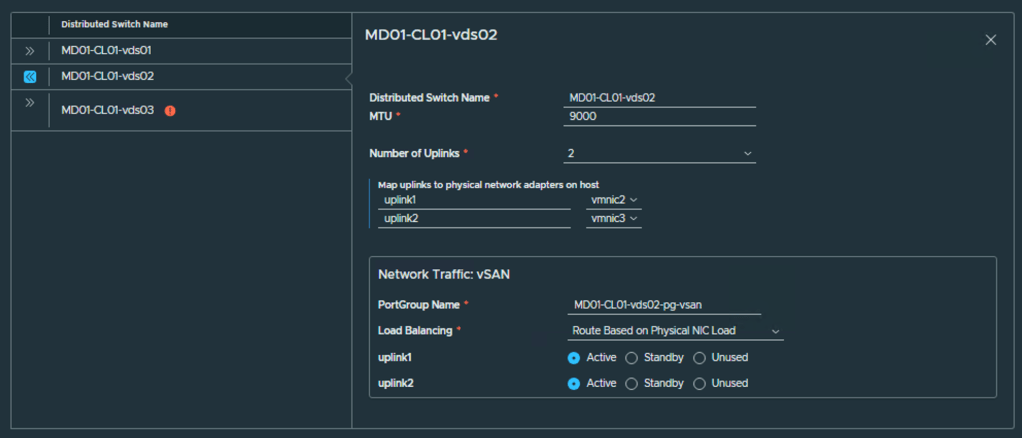Set uplink1 to Standby
This screenshot has height=438, width=1022.
pyautogui.click(x=631, y=357)
